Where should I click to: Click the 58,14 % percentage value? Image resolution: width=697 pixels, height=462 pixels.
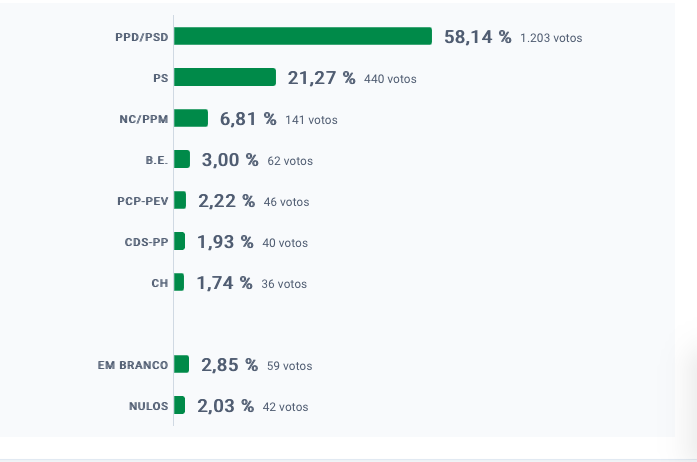477,37
